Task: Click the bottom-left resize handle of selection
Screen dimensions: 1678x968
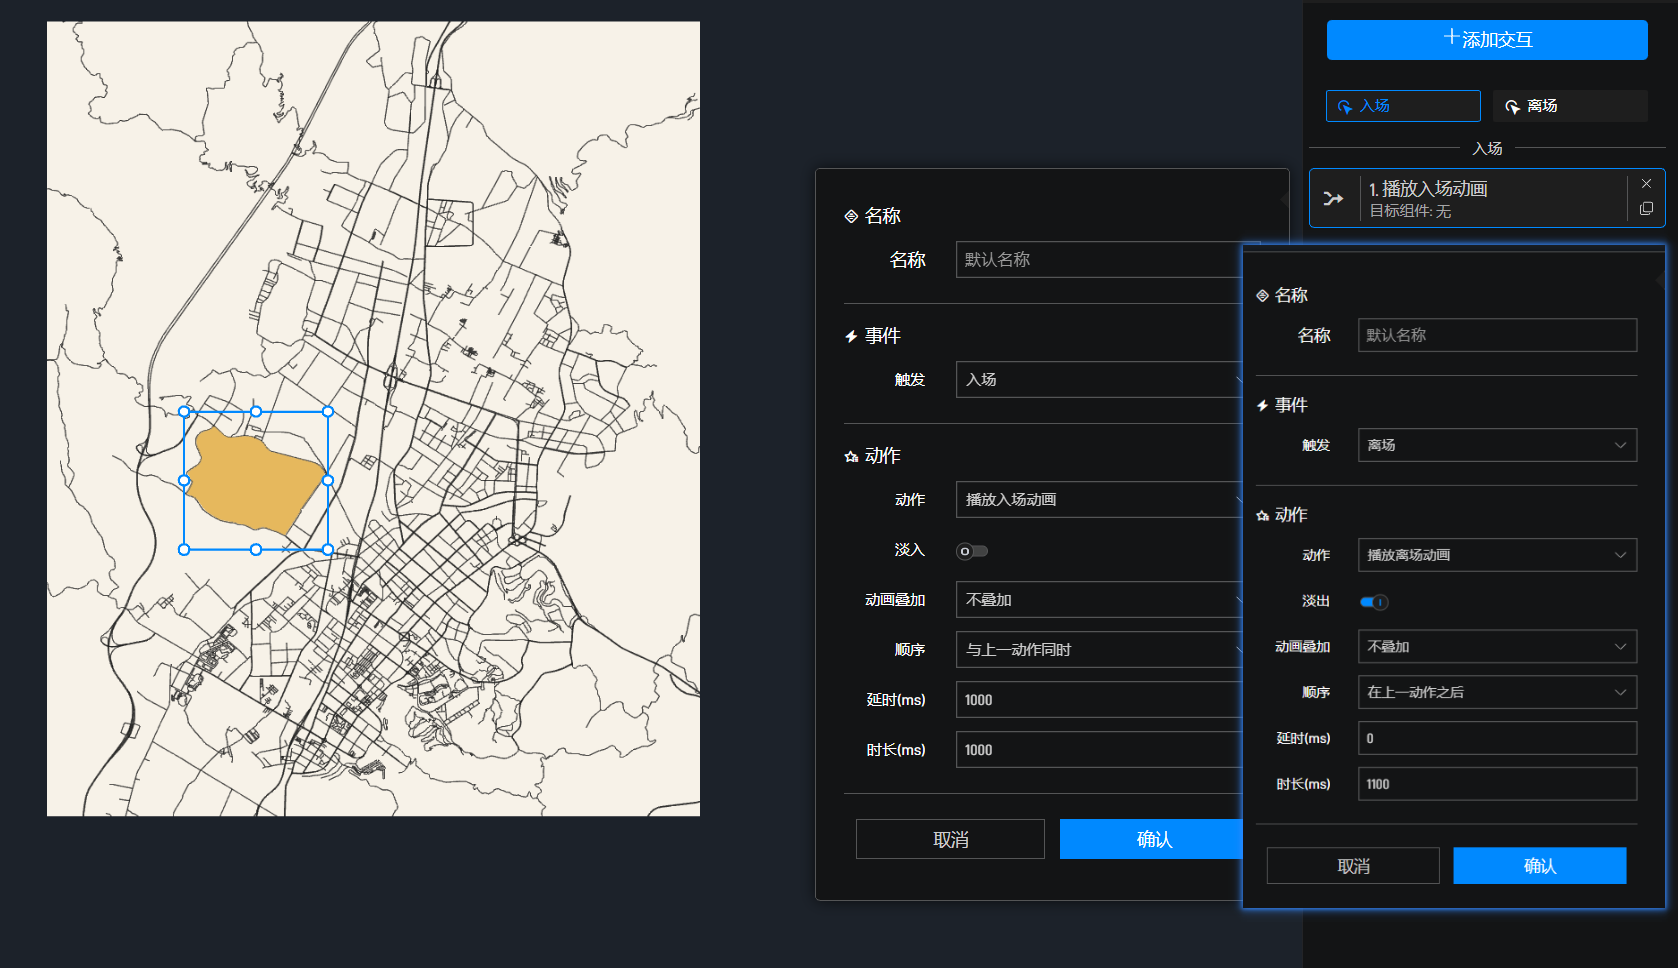Action: coord(184,549)
